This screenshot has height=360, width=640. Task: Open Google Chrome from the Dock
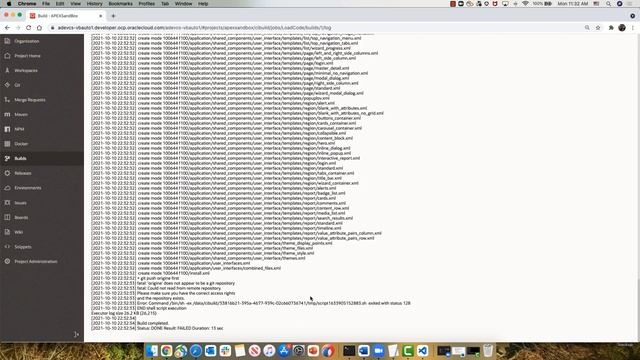coord(167,351)
